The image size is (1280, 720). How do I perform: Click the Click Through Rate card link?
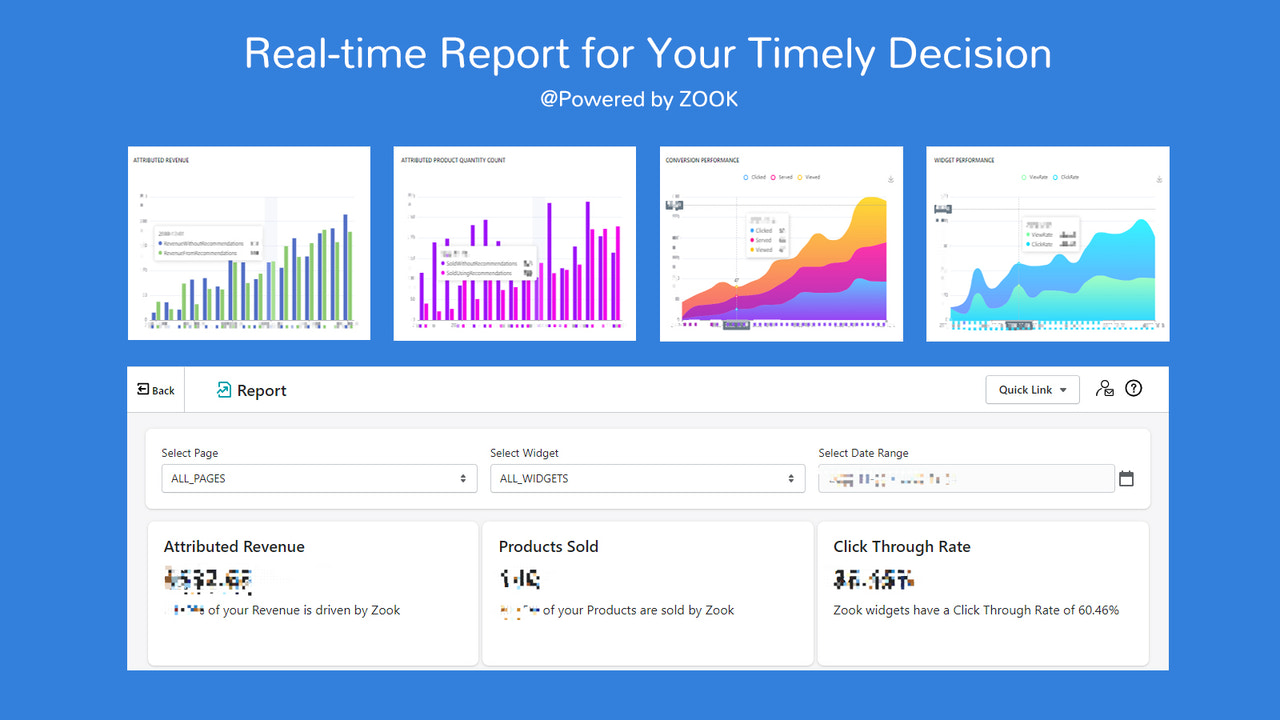click(x=983, y=592)
